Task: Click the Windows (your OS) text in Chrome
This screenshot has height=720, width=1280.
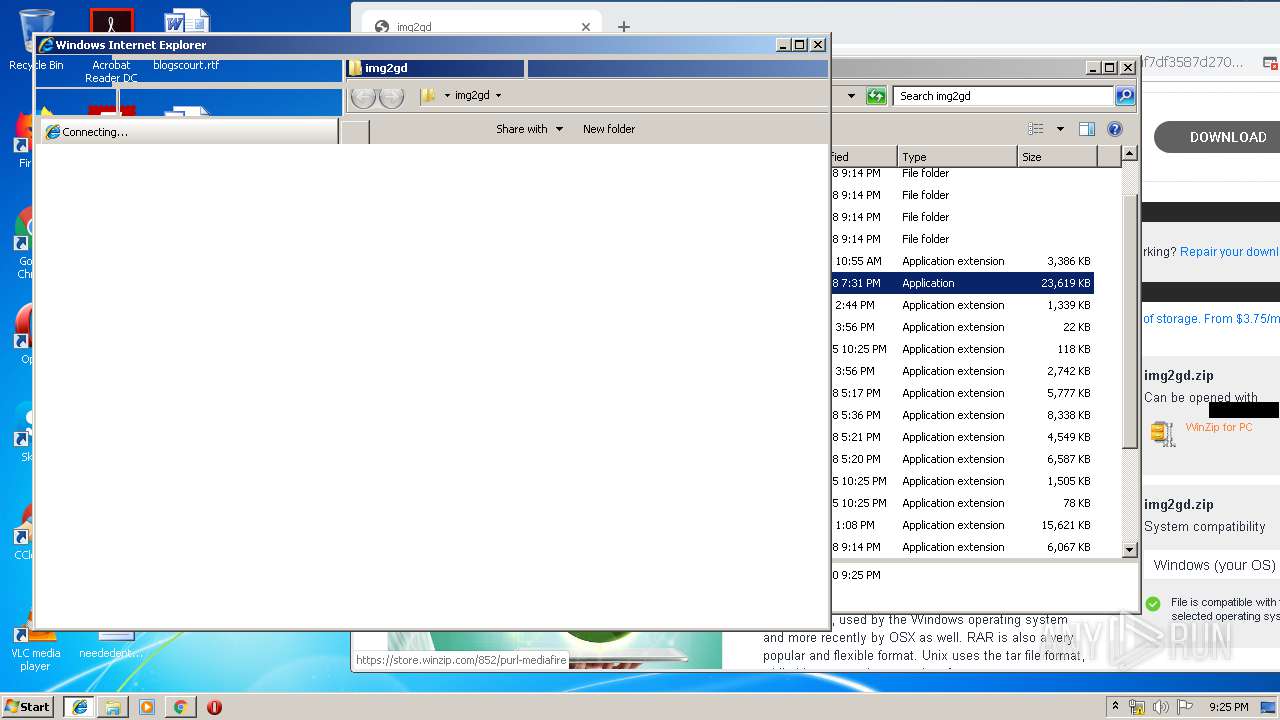Action: pyautogui.click(x=1214, y=565)
